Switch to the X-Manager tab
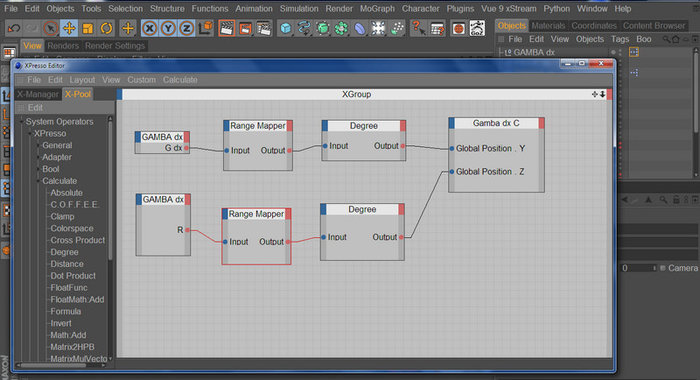Screen dimensions: 700x380 pyautogui.click(x=38, y=94)
